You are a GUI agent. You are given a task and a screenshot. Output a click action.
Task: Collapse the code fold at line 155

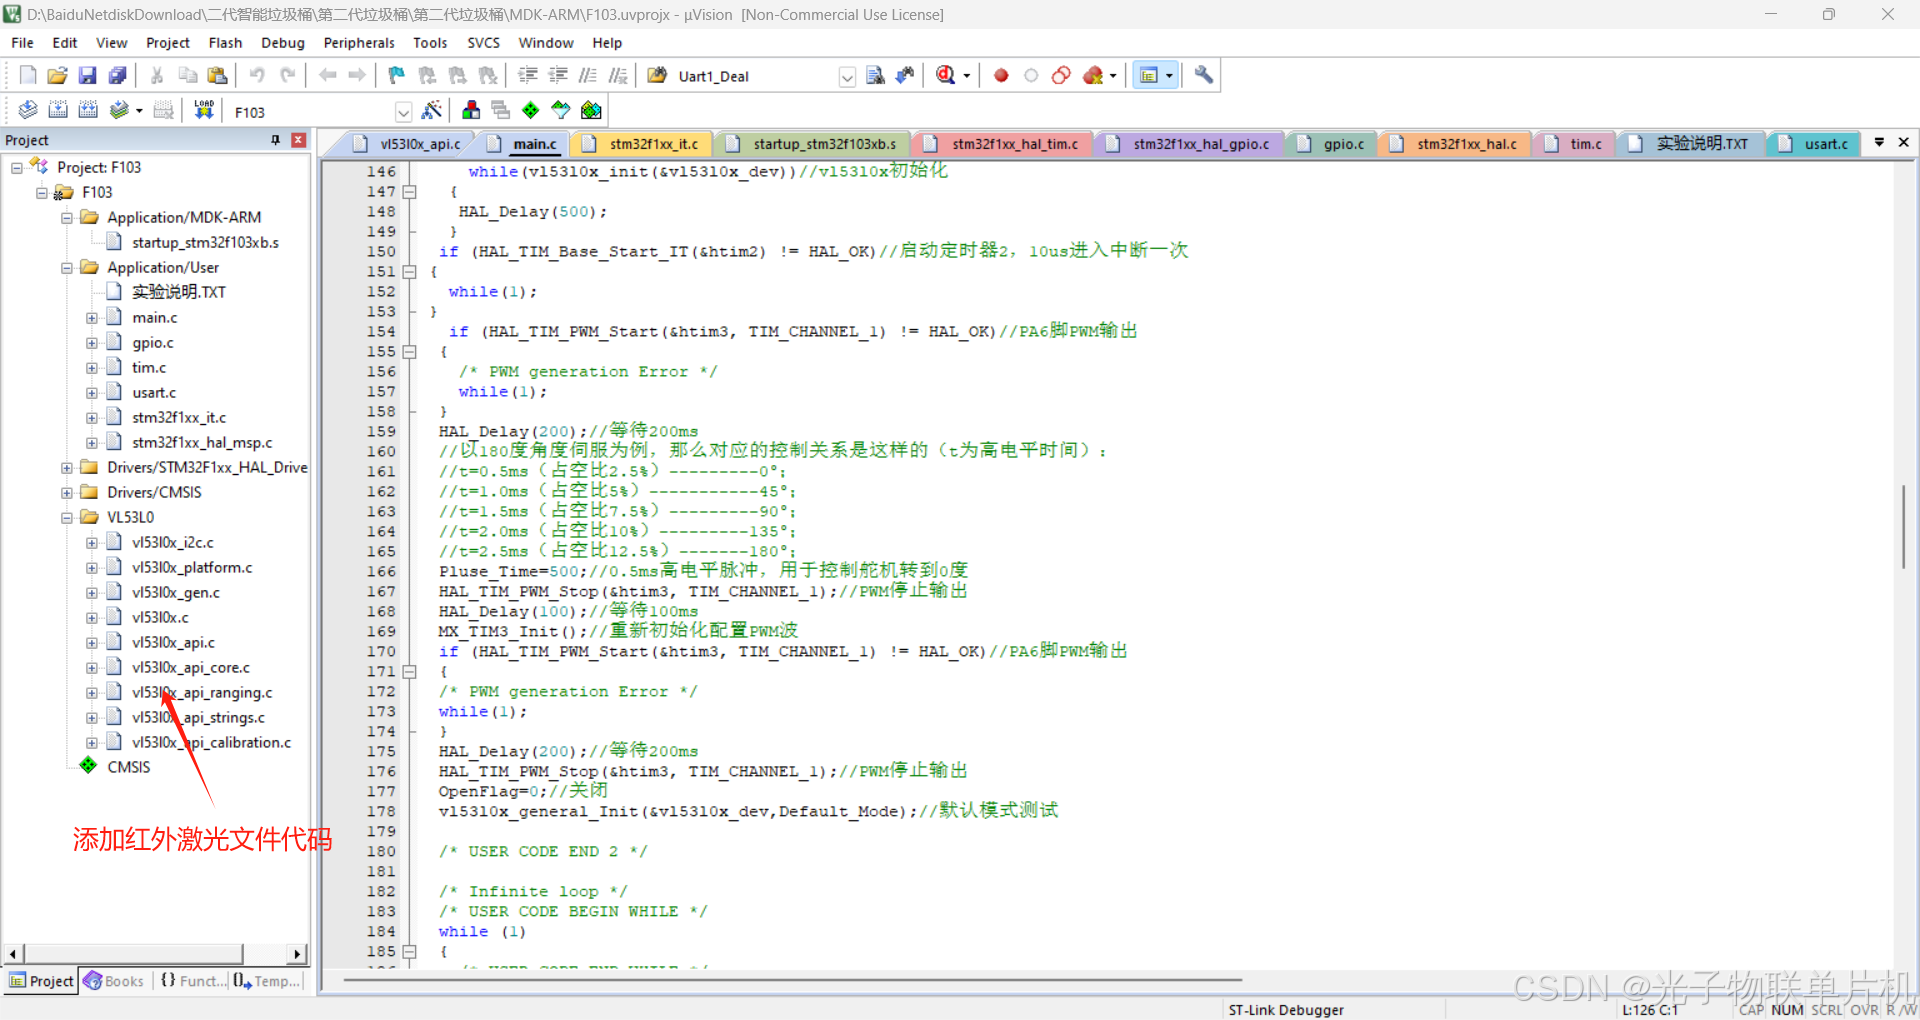click(x=409, y=352)
